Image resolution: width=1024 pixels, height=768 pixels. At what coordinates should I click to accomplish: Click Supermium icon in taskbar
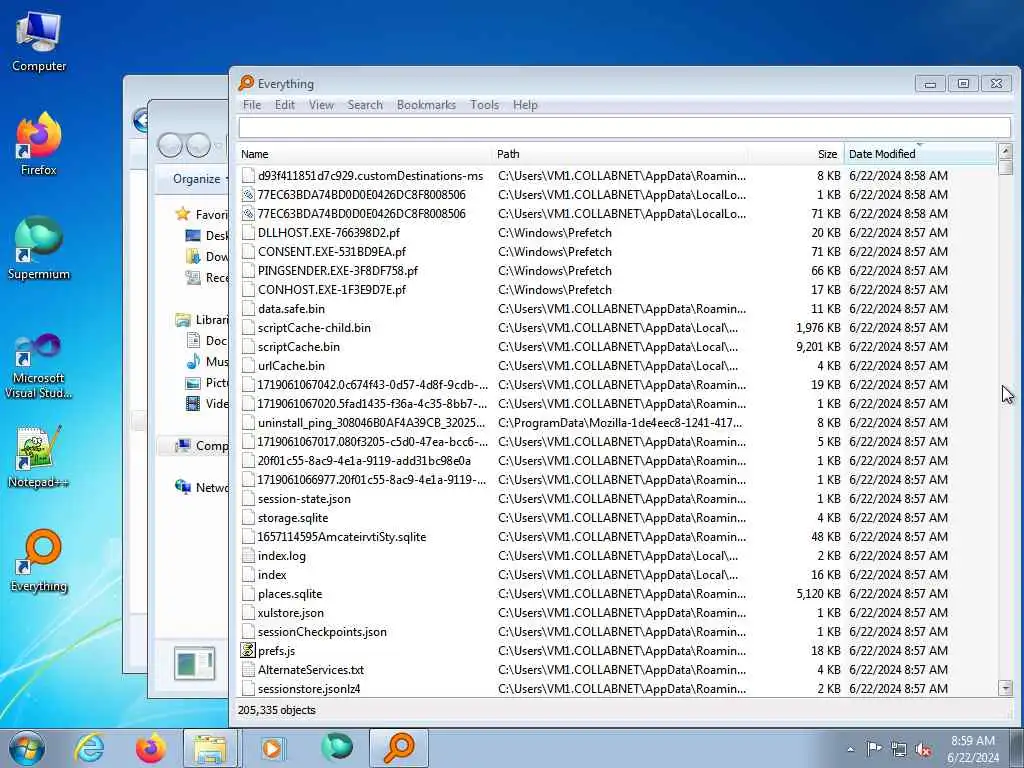337,748
